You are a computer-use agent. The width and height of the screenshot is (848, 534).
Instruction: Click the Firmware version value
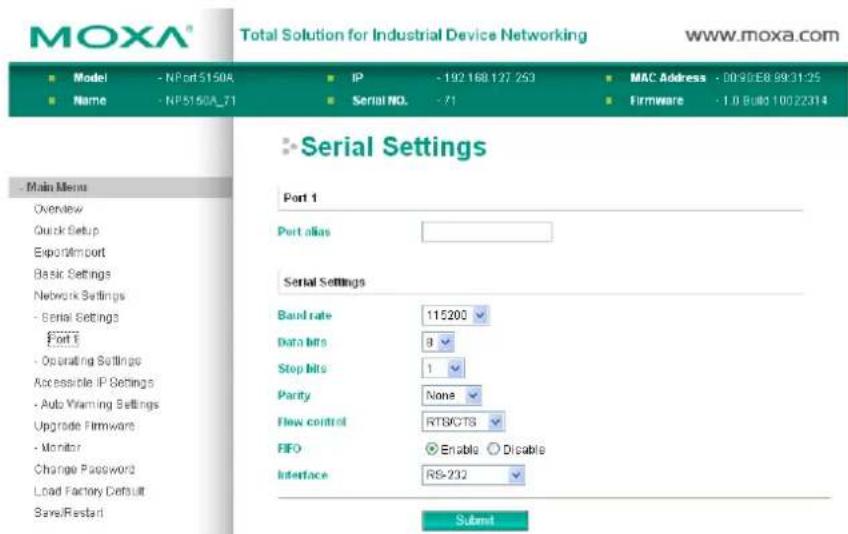[x=774, y=101]
